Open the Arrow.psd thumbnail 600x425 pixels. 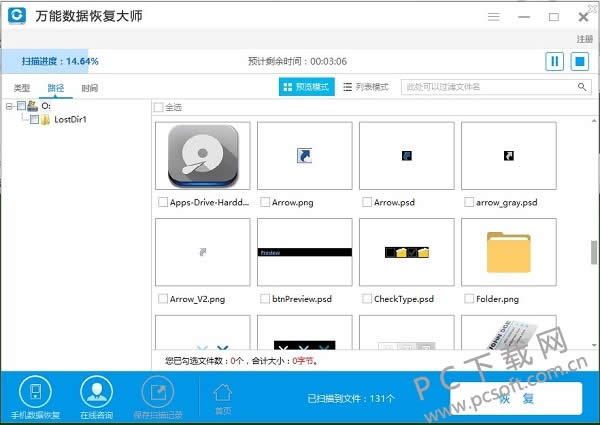pos(407,156)
